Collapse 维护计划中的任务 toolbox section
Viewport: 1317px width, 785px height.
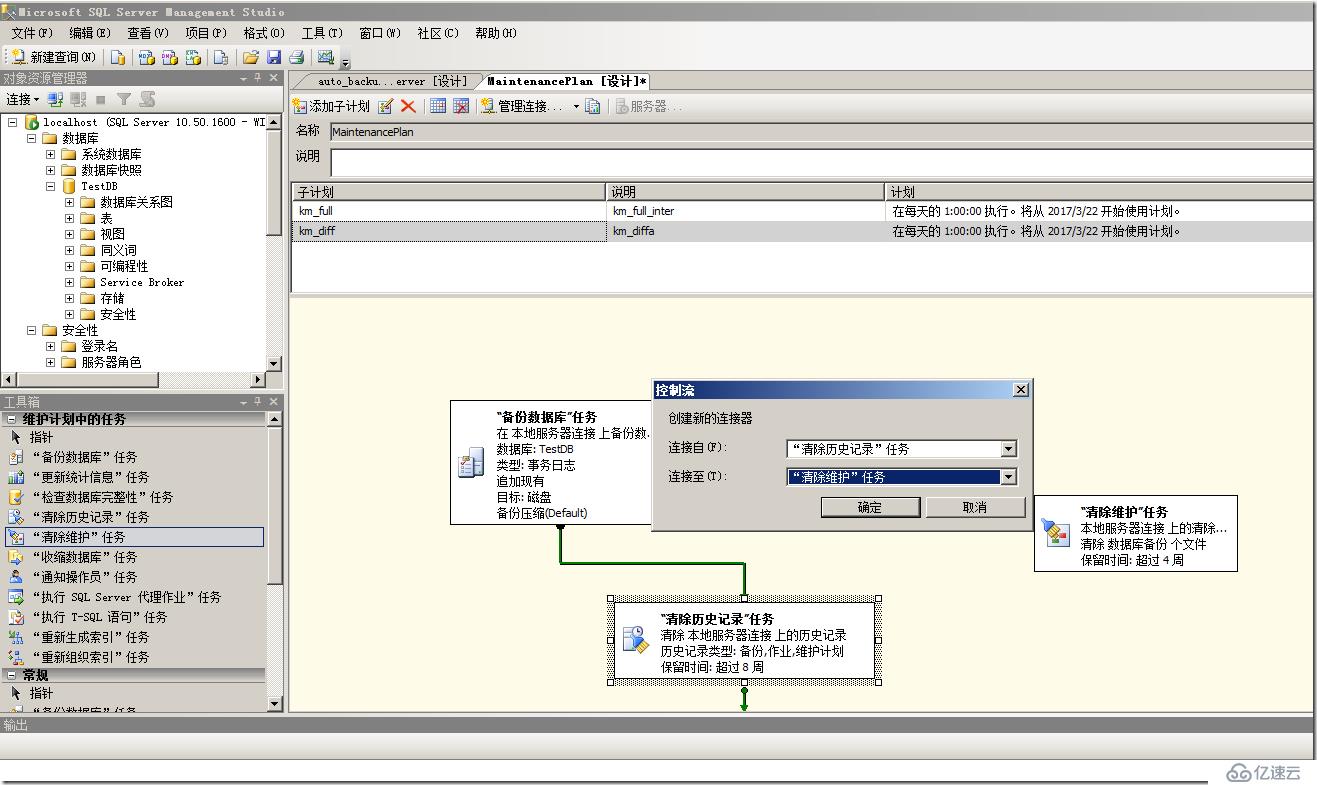pos(13,419)
